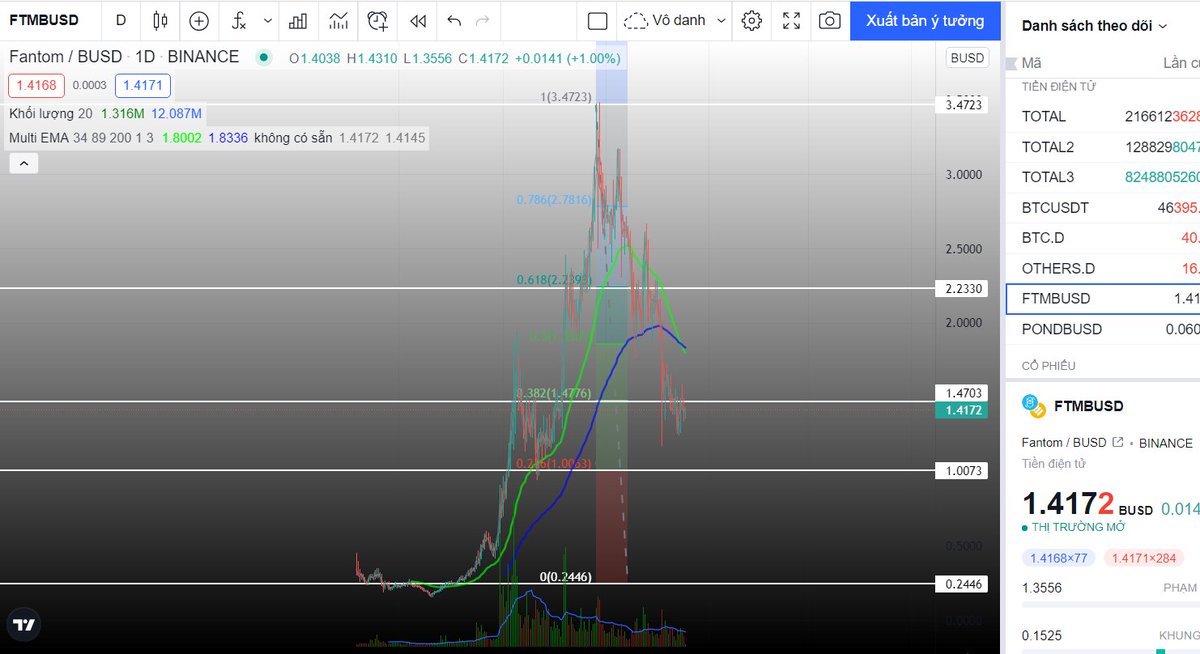Start bar replay with the rewind icon
The width and height of the screenshot is (1200, 654).
click(x=418, y=20)
